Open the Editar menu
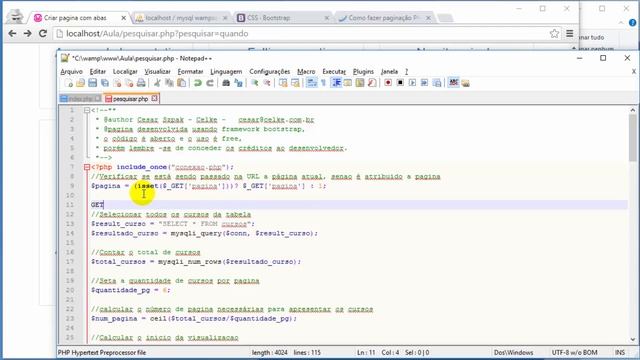 pyautogui.click(x=98, y=71)
